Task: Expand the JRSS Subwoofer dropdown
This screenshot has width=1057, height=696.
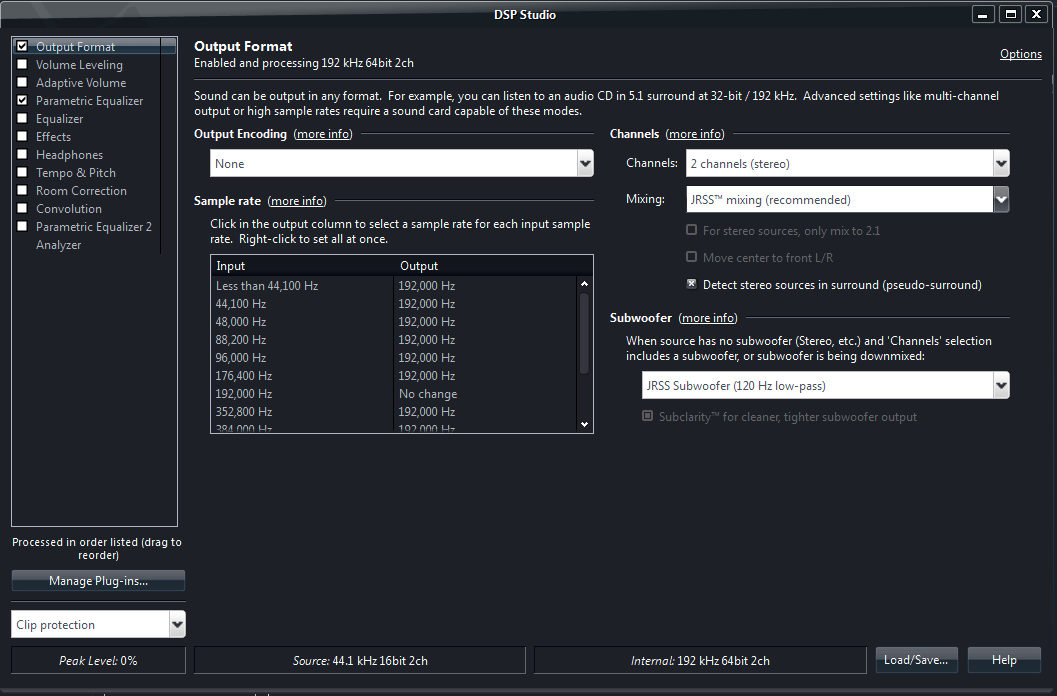Action: [1000, 386]
